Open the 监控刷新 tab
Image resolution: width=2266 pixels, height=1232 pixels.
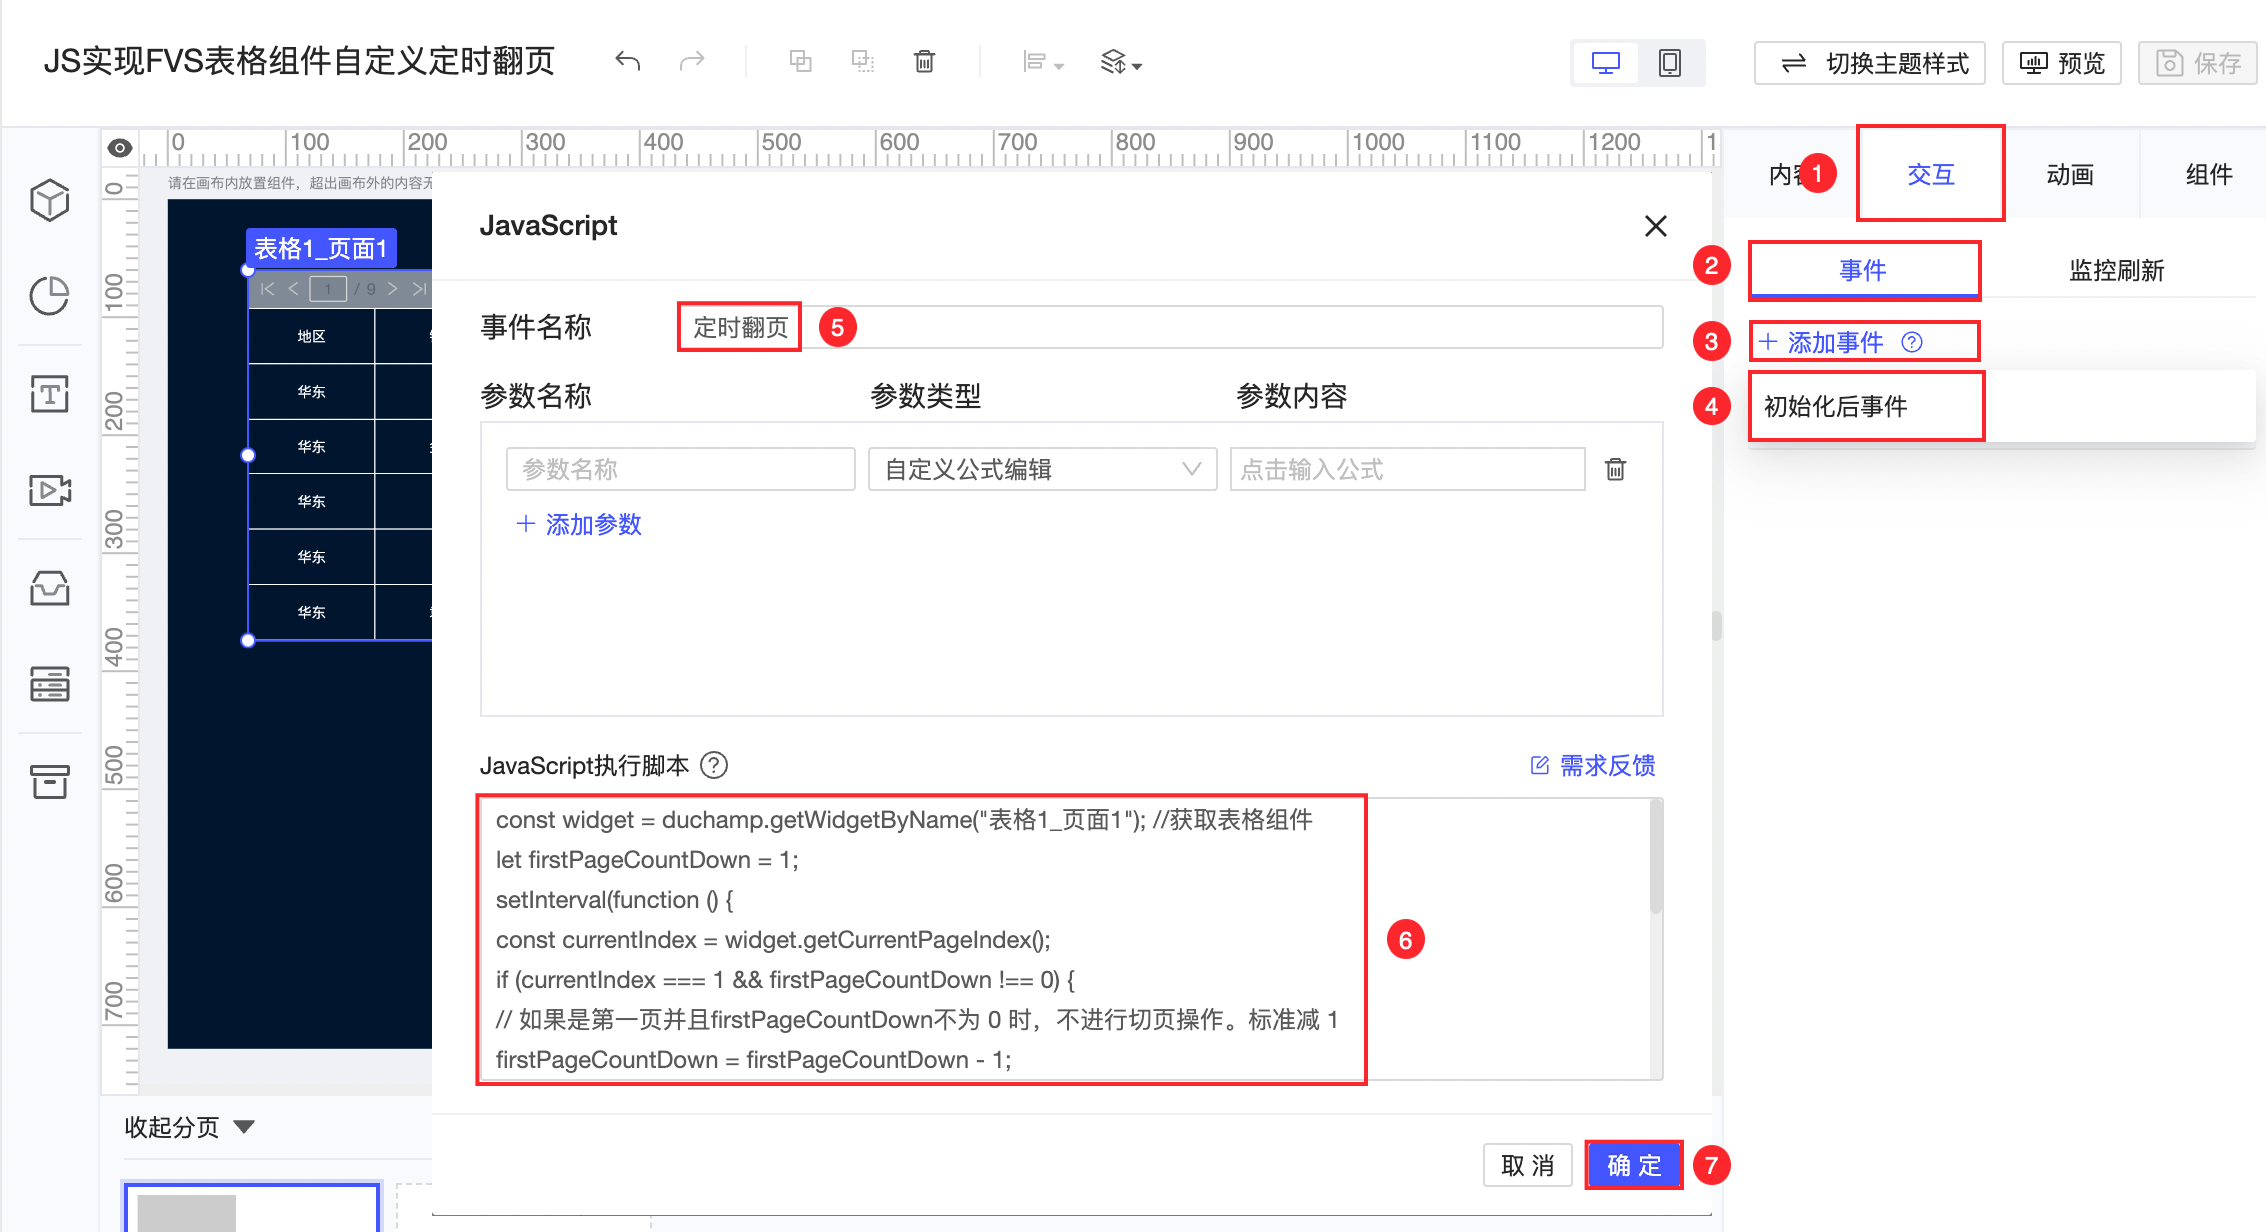2116,270
